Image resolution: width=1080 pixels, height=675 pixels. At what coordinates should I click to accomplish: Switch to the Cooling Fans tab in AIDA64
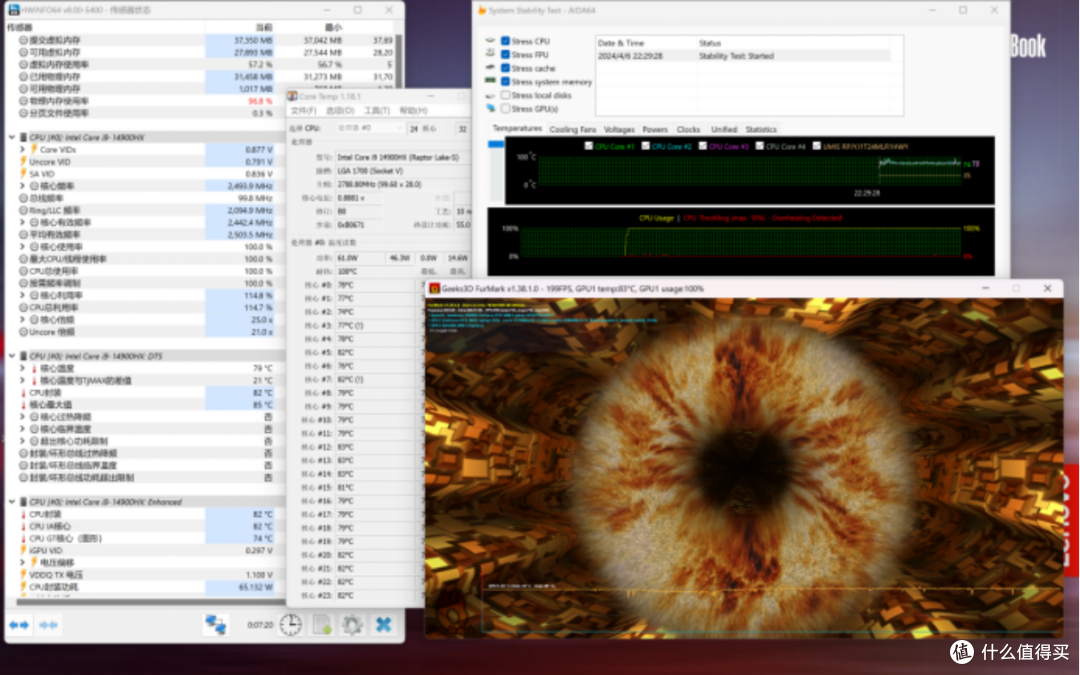(x=572, y=129)
